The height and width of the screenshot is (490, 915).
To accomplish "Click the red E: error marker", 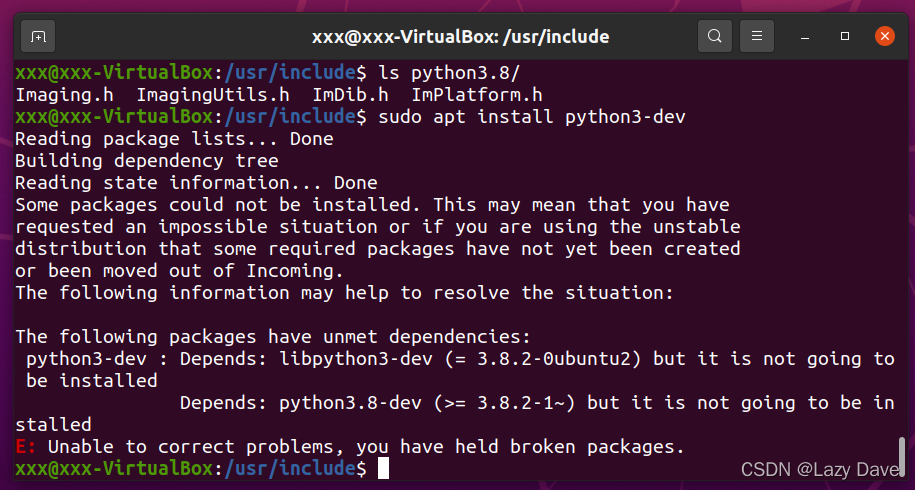I will [x=26, y=447].
